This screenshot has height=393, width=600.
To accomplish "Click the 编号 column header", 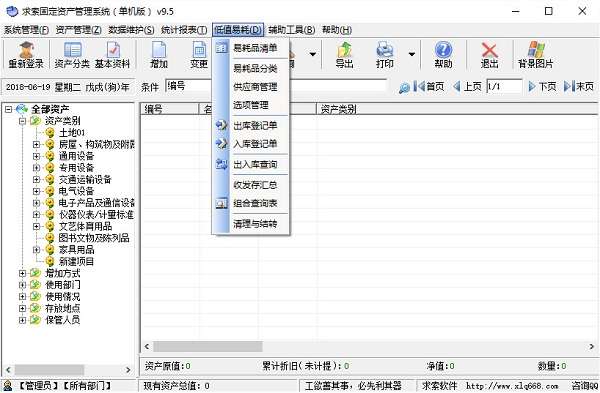I will 170,109.
